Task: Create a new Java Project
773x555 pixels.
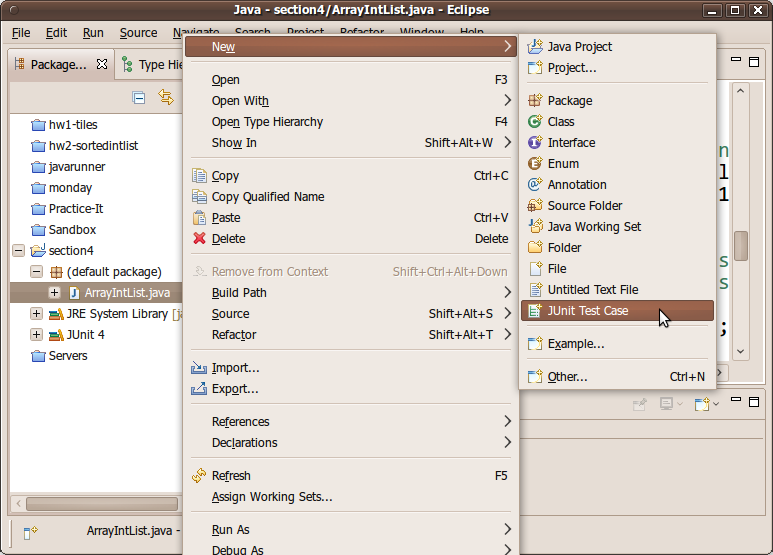Action: (579, 47)
